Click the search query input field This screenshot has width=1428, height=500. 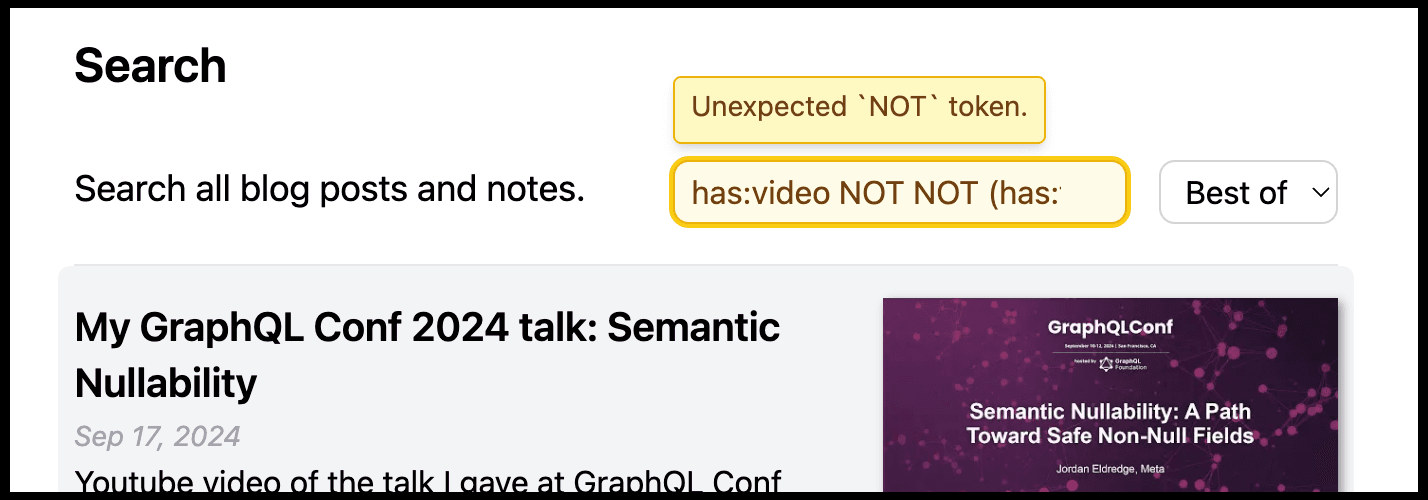click(898, 192)
